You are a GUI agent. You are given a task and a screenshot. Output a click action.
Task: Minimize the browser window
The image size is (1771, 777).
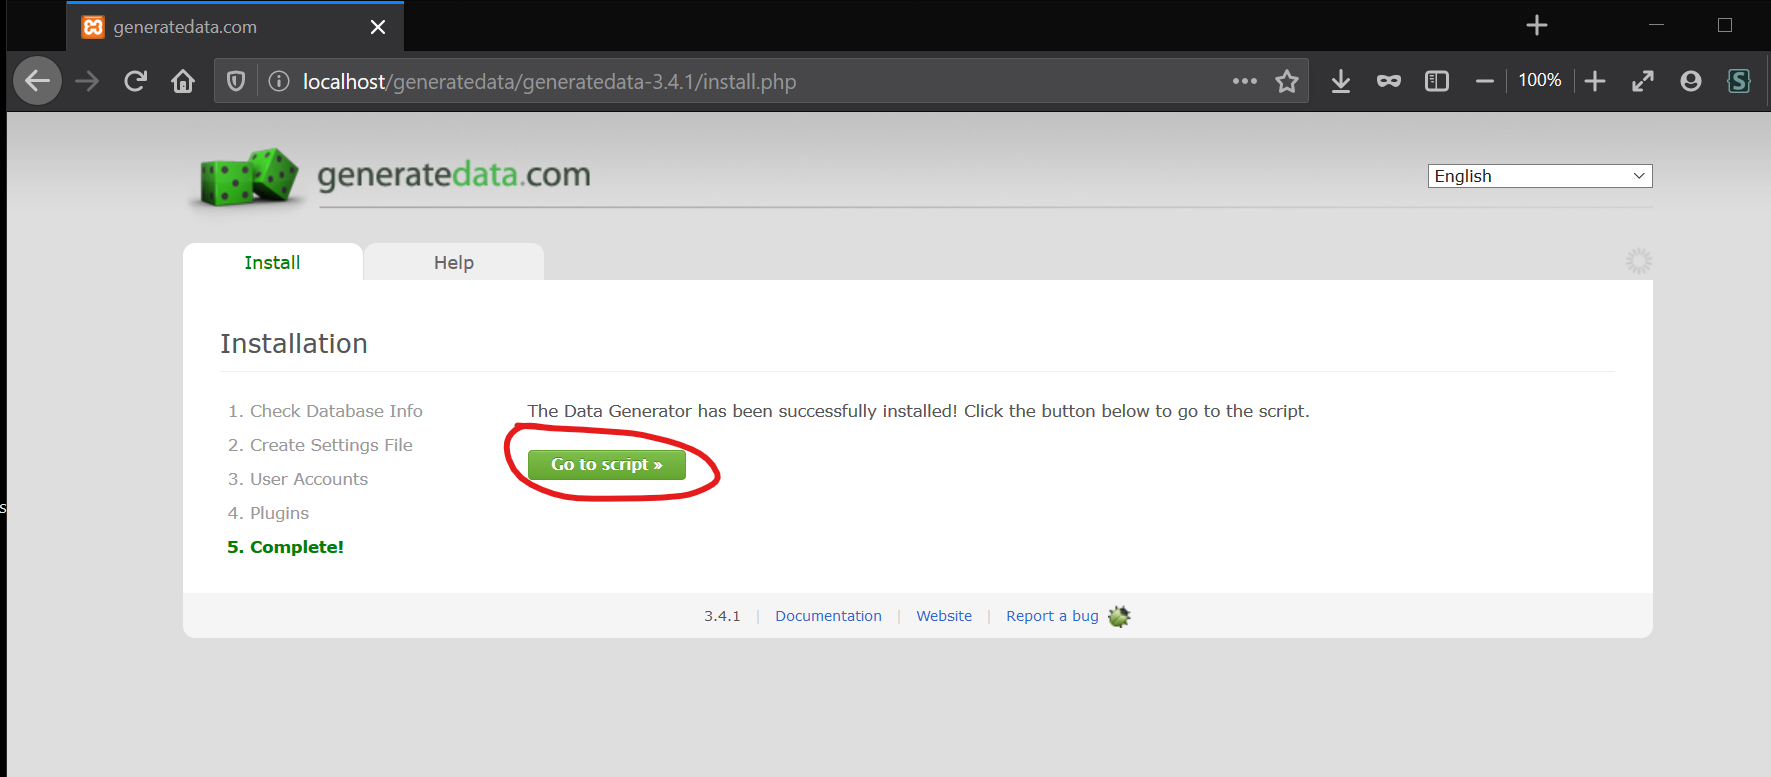click(x=1656, y=25)
